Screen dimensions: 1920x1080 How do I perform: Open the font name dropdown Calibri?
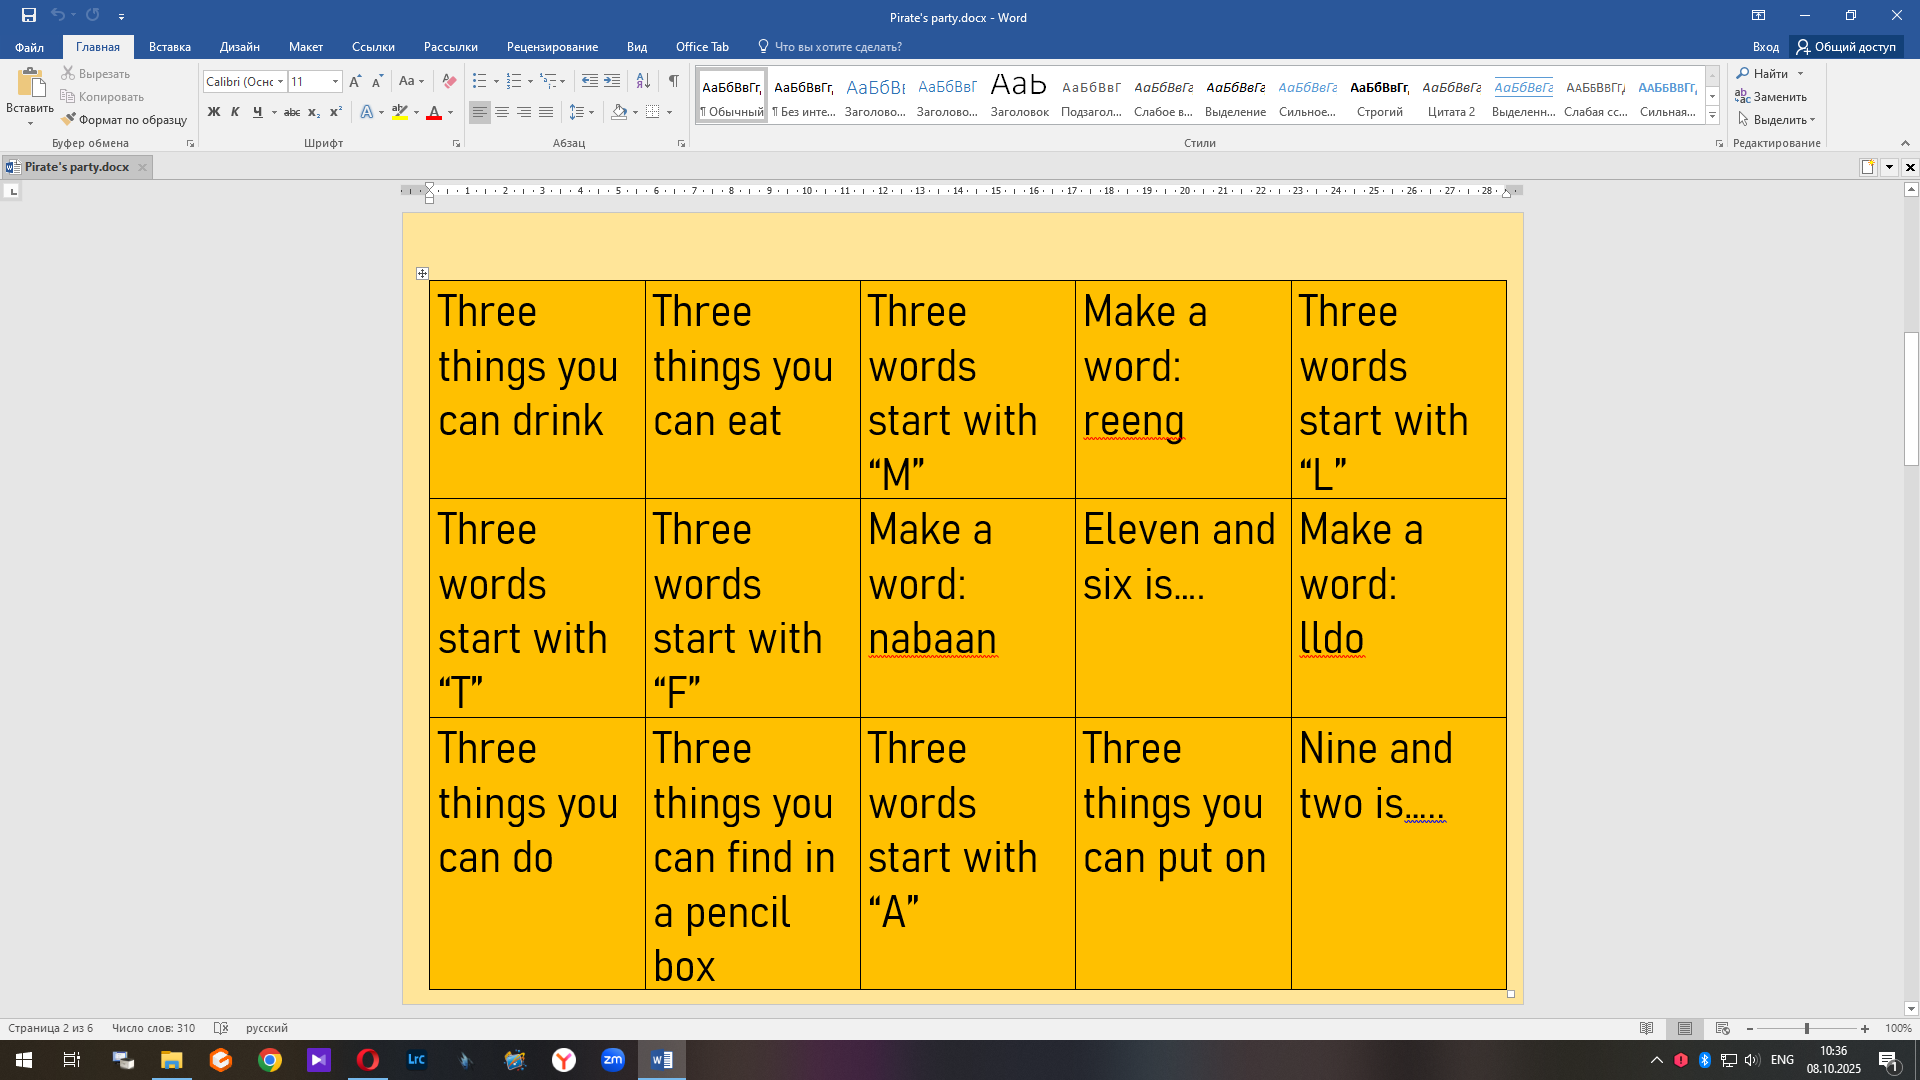(x=281, y=81)
